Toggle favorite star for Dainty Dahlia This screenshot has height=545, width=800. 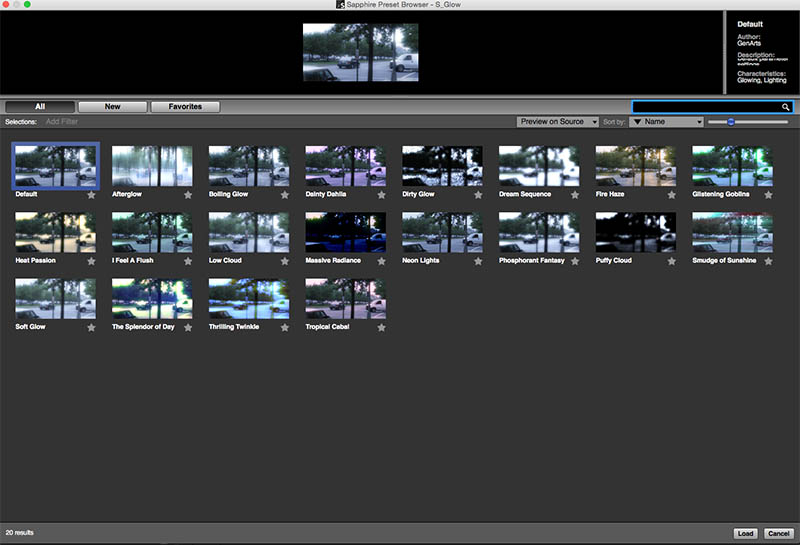(x=381, y=195)
